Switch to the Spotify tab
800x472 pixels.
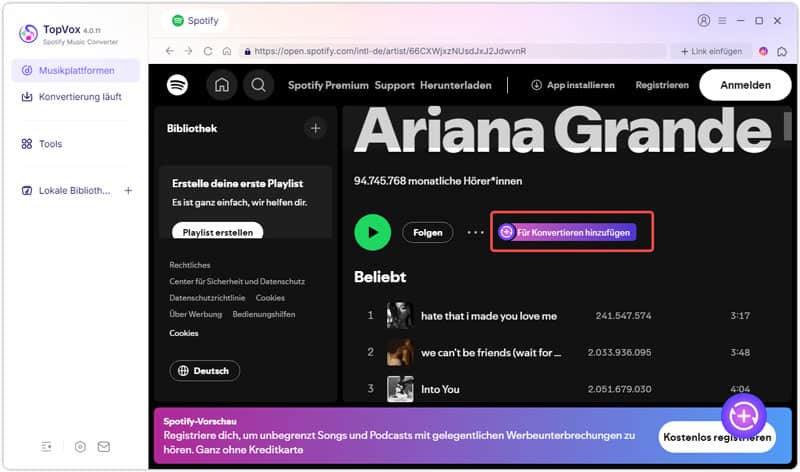coord(196,20)
